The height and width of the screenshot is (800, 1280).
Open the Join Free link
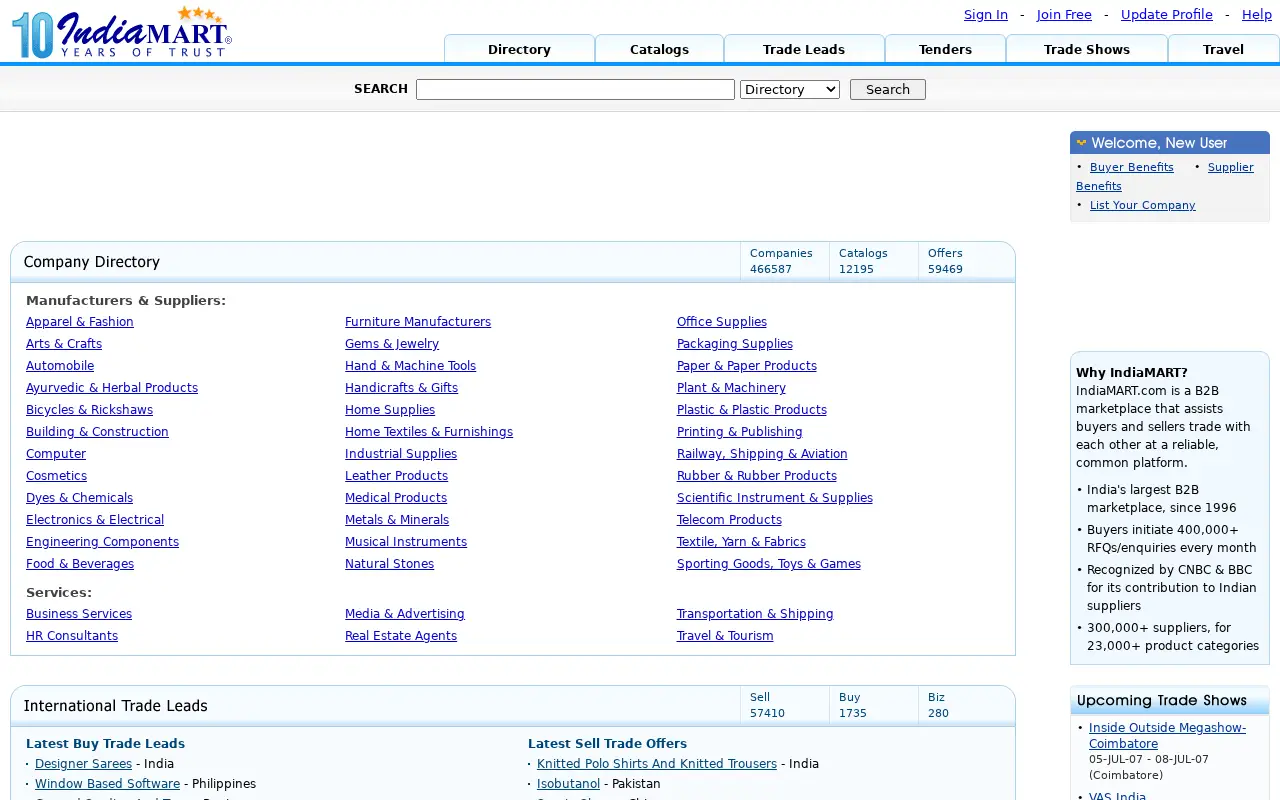pos(1064,15)
